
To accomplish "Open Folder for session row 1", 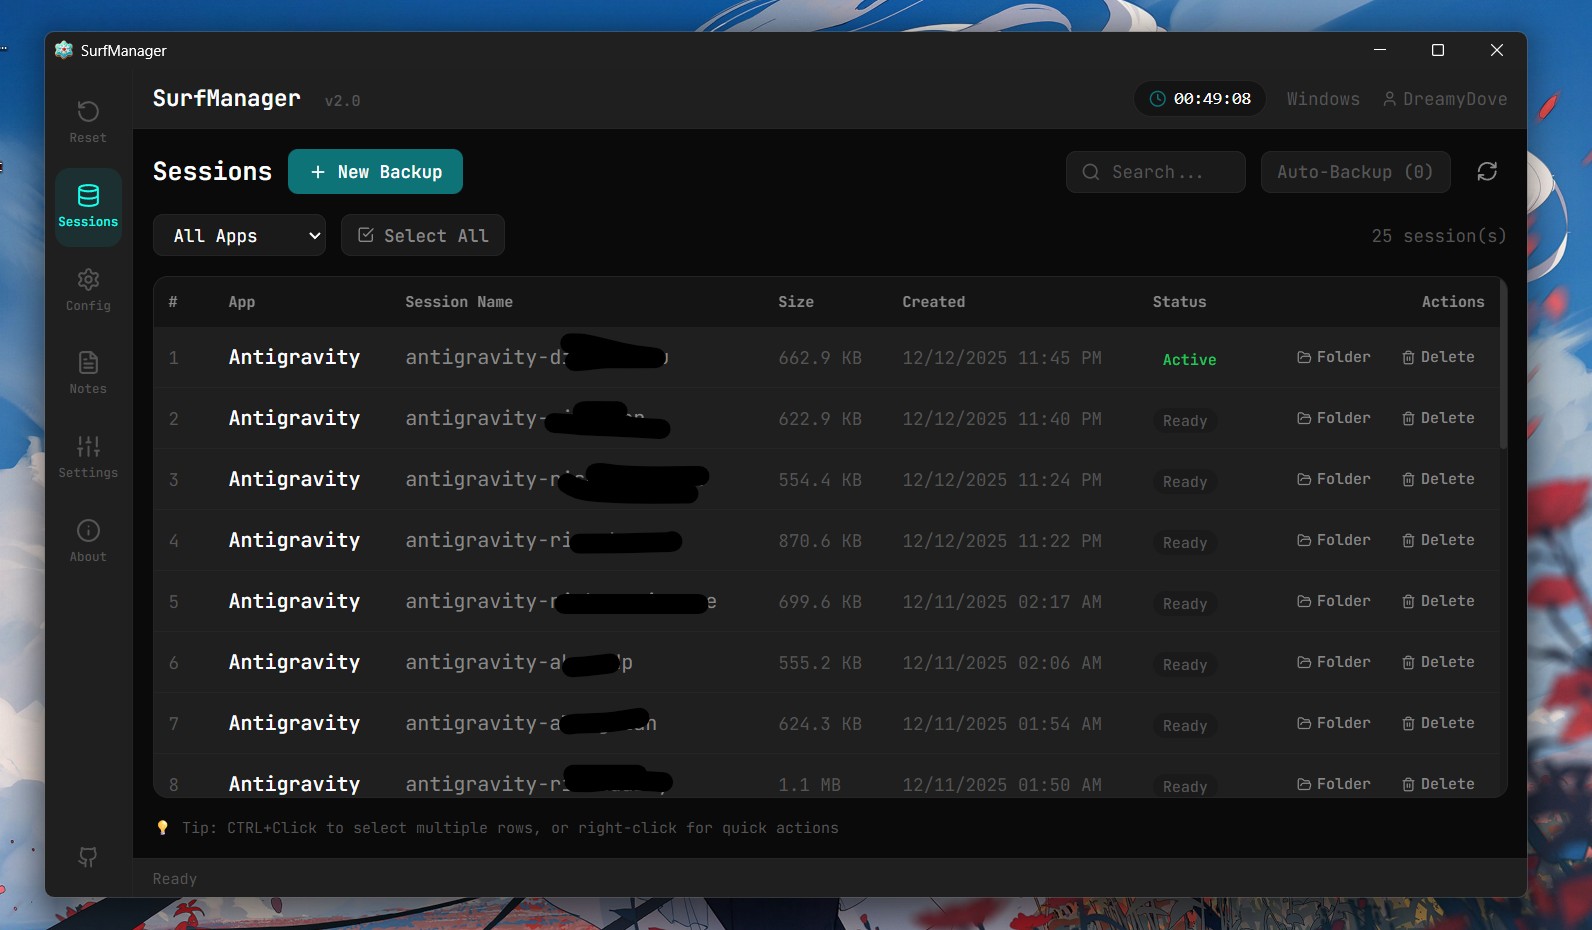I will click(x=1334, y=358).
